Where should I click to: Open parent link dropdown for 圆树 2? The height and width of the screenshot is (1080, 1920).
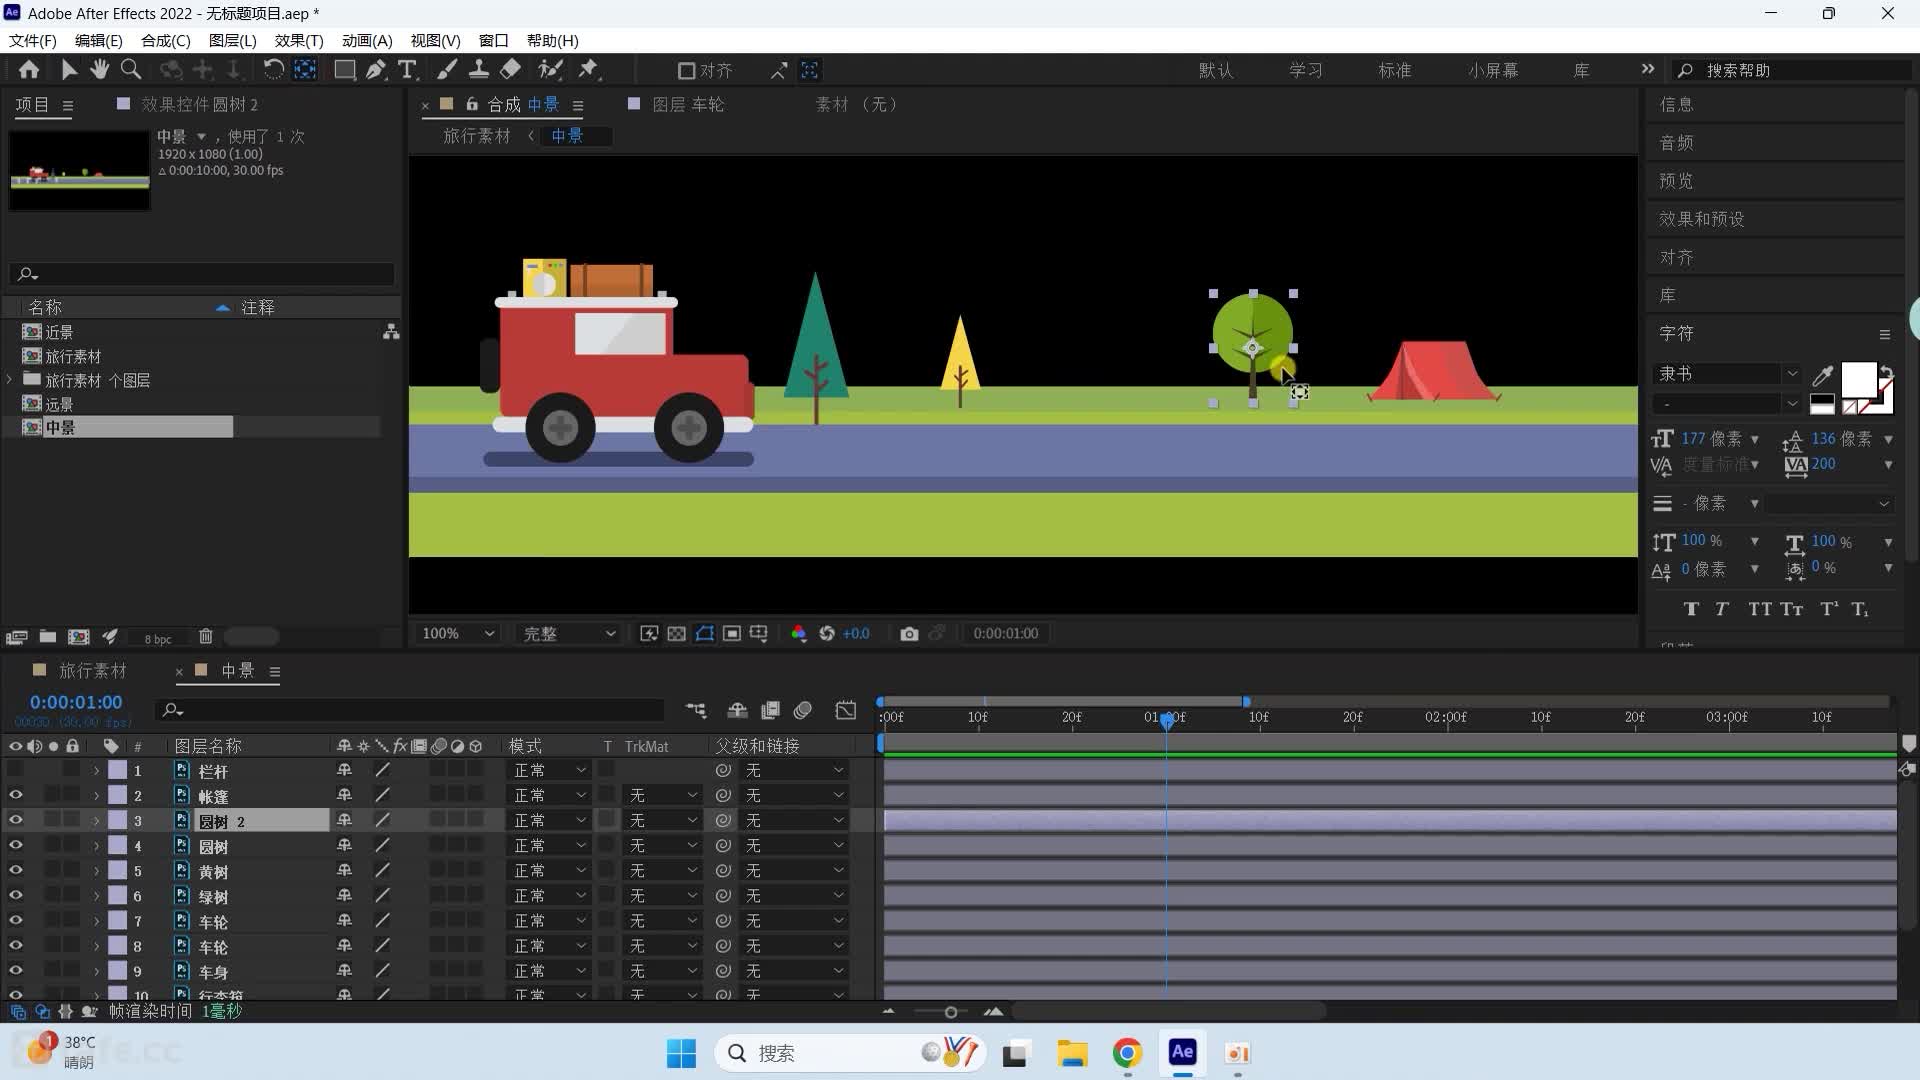tap(794, 820)
